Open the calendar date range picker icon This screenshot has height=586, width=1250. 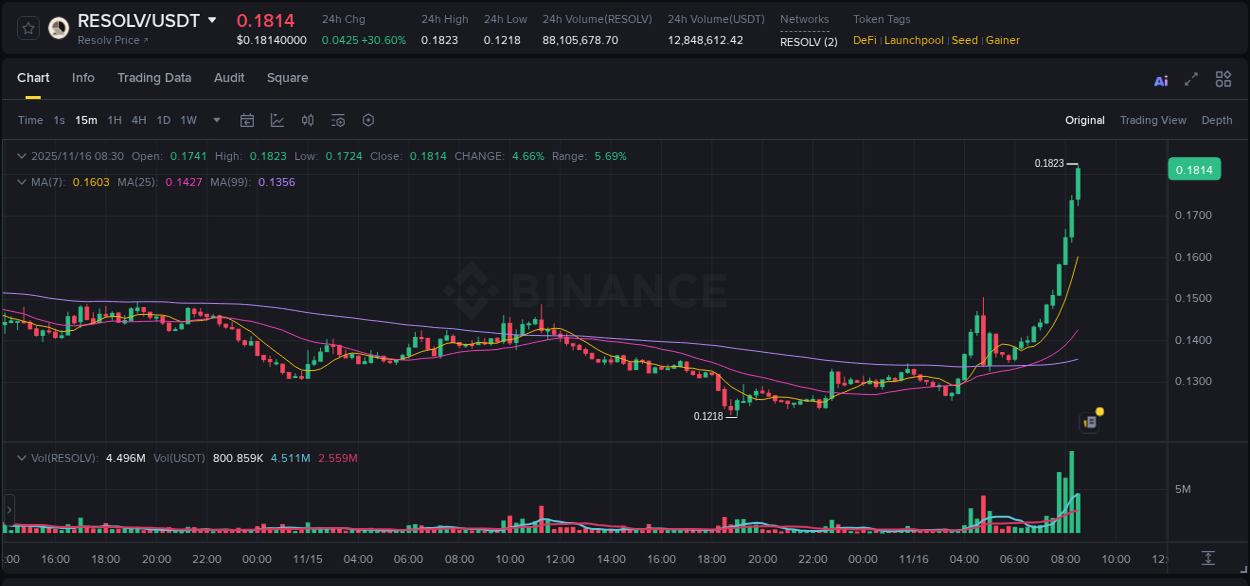(247, 120)
